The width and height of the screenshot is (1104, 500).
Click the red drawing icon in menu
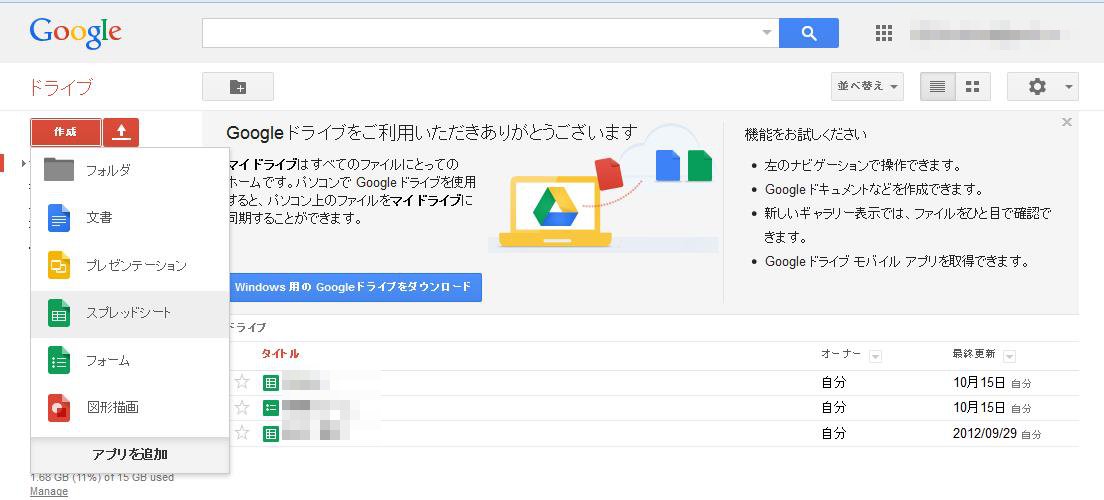(59, 407)
